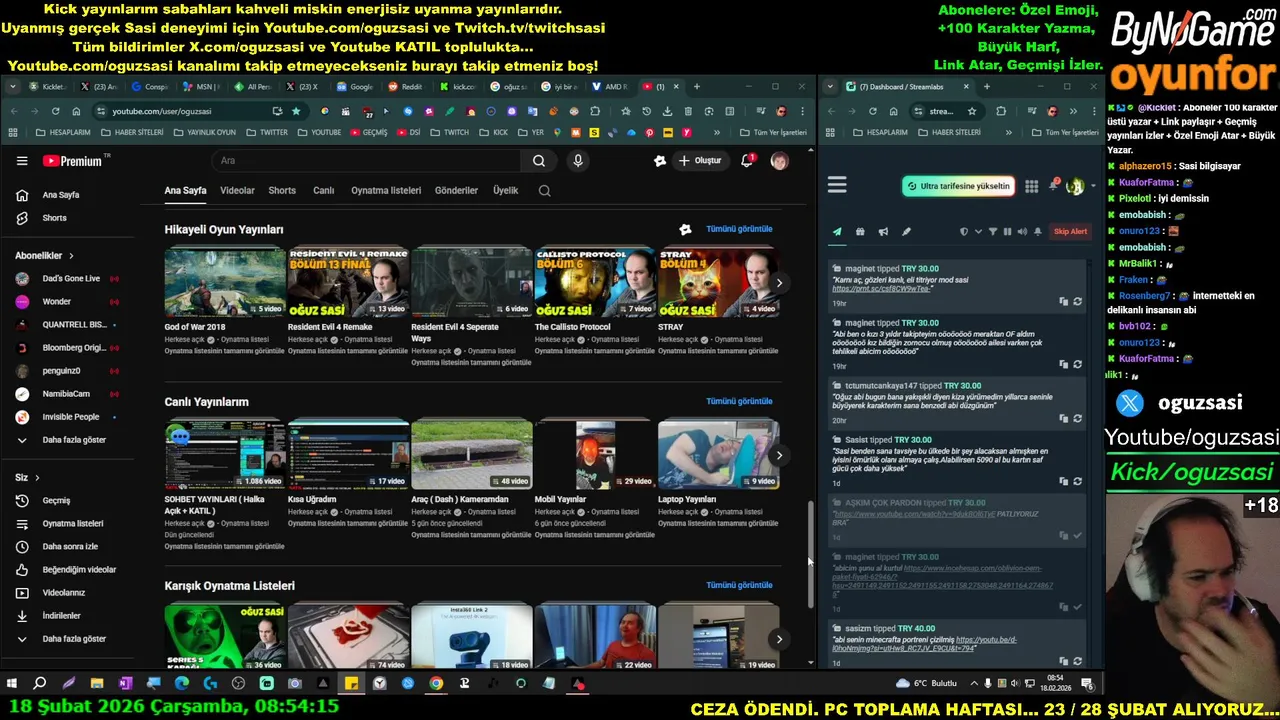The image size is (1280, 720).
Task: Click the YouTube search magnifier button
Action: pyautogui.click(x=539, y=161)
